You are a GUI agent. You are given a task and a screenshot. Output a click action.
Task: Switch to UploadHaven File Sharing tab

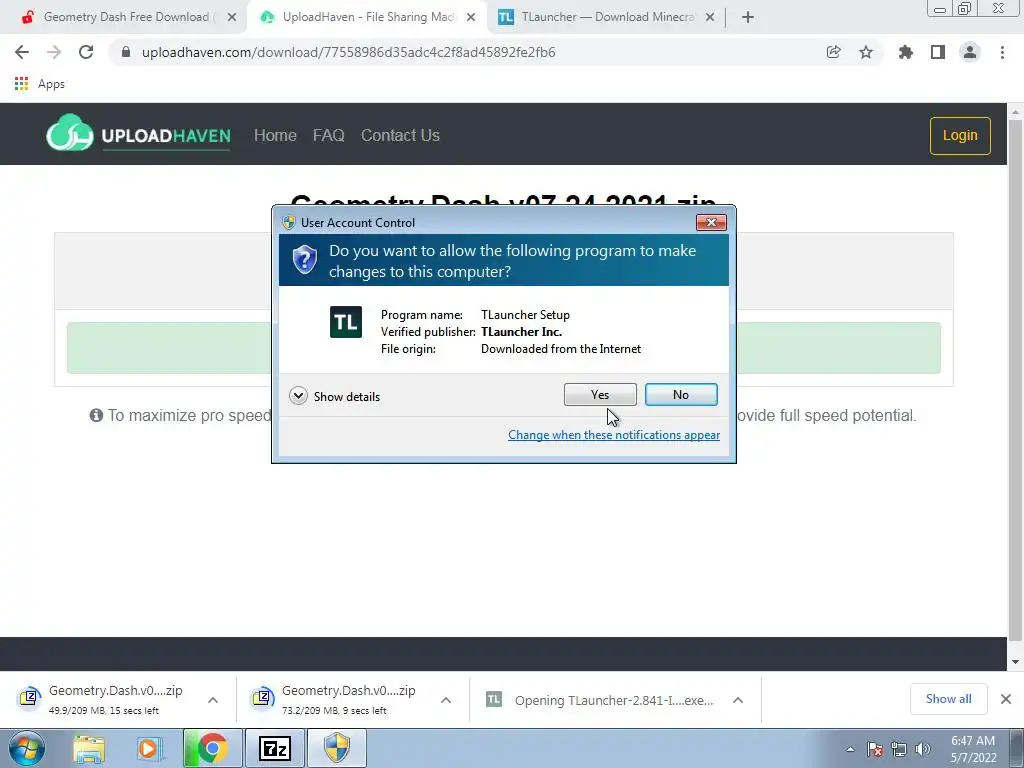(x=368, y=17)
